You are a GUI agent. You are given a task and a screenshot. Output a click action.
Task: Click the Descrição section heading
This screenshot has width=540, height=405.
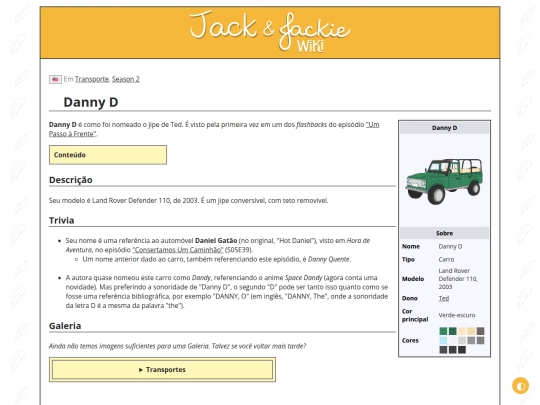[71, 180]
